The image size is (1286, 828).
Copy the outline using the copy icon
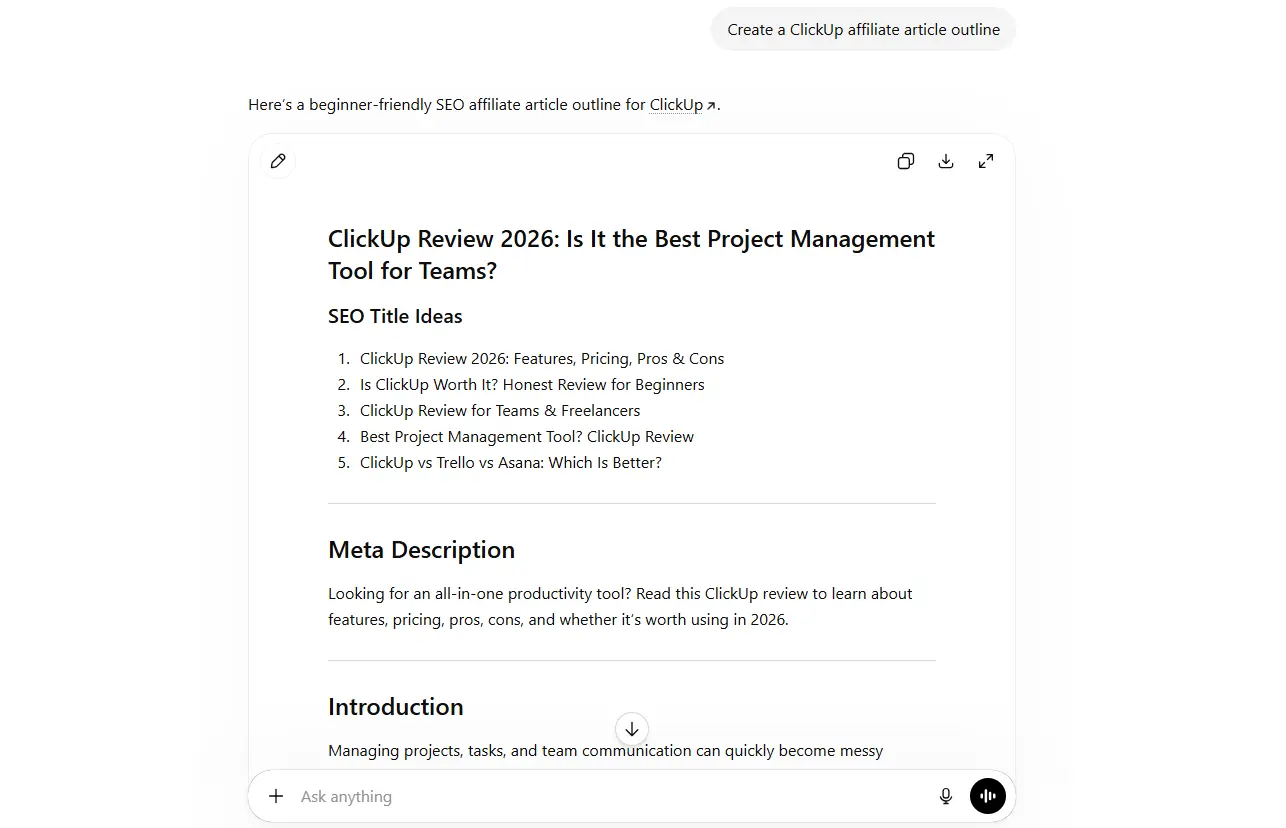pyautogui.click(x=906, y=161)
